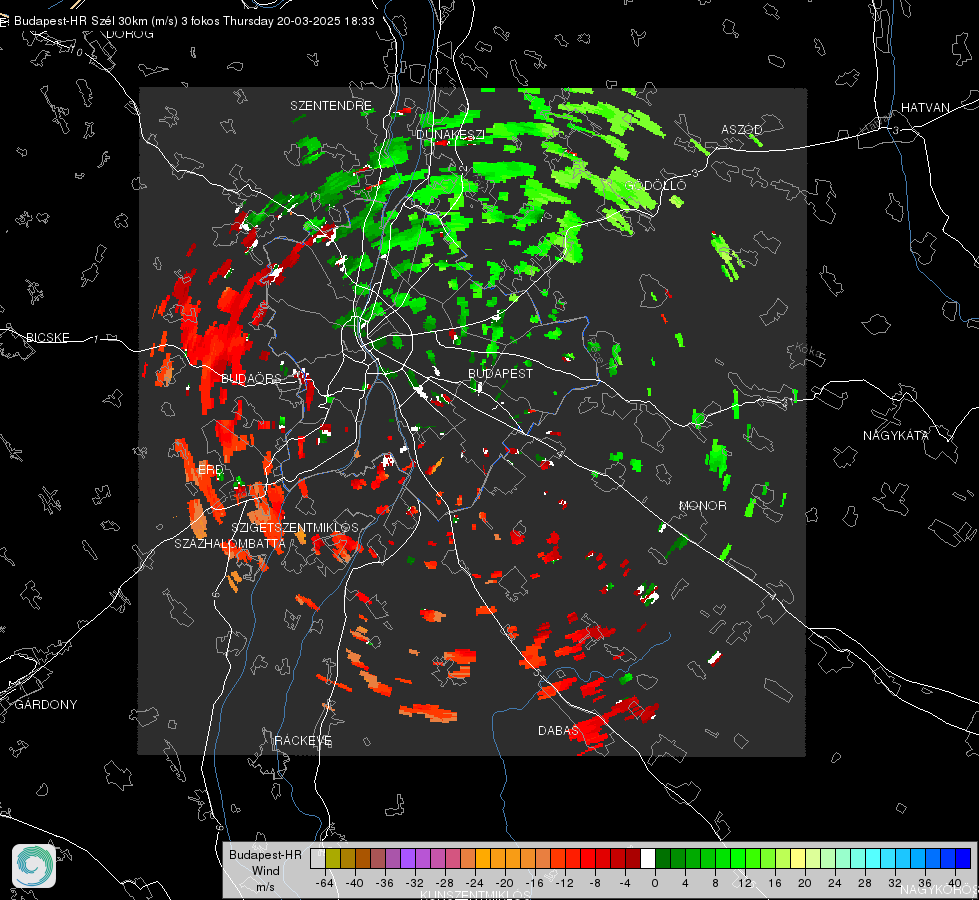The width and height of the screenshot is (979, 900).
Task: Click the rightmost dark blue legend swatch
Action: 963,858
